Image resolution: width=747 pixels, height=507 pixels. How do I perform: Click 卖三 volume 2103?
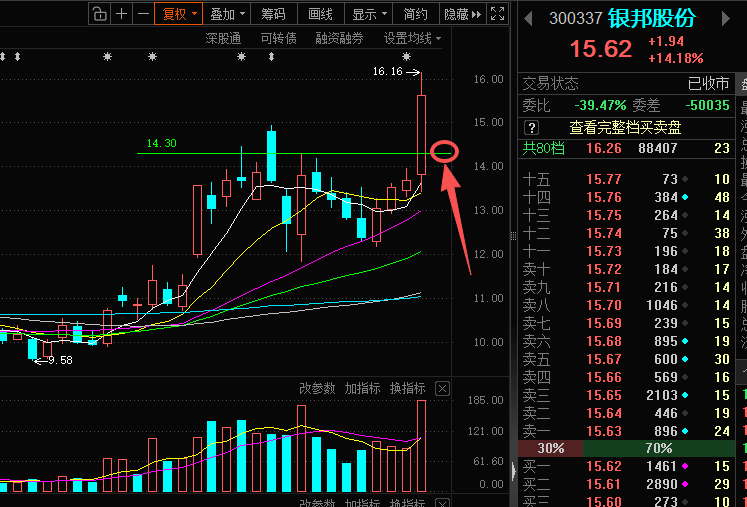tap(662, 395)
